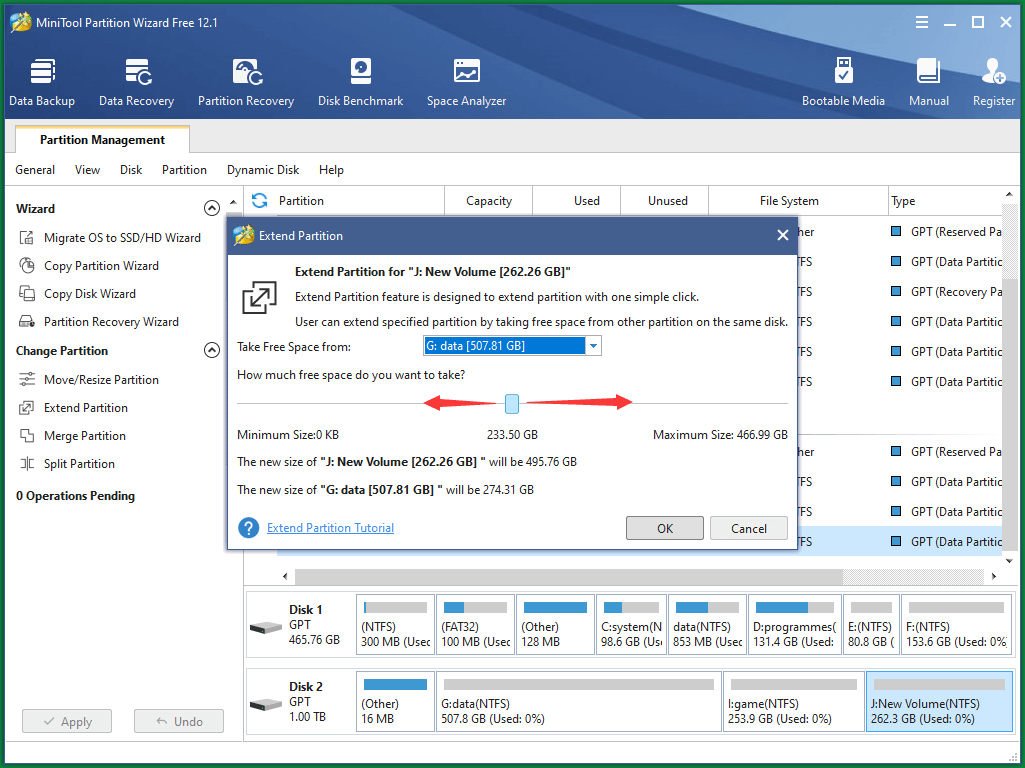Open the Manual

(x=928, y=82)
